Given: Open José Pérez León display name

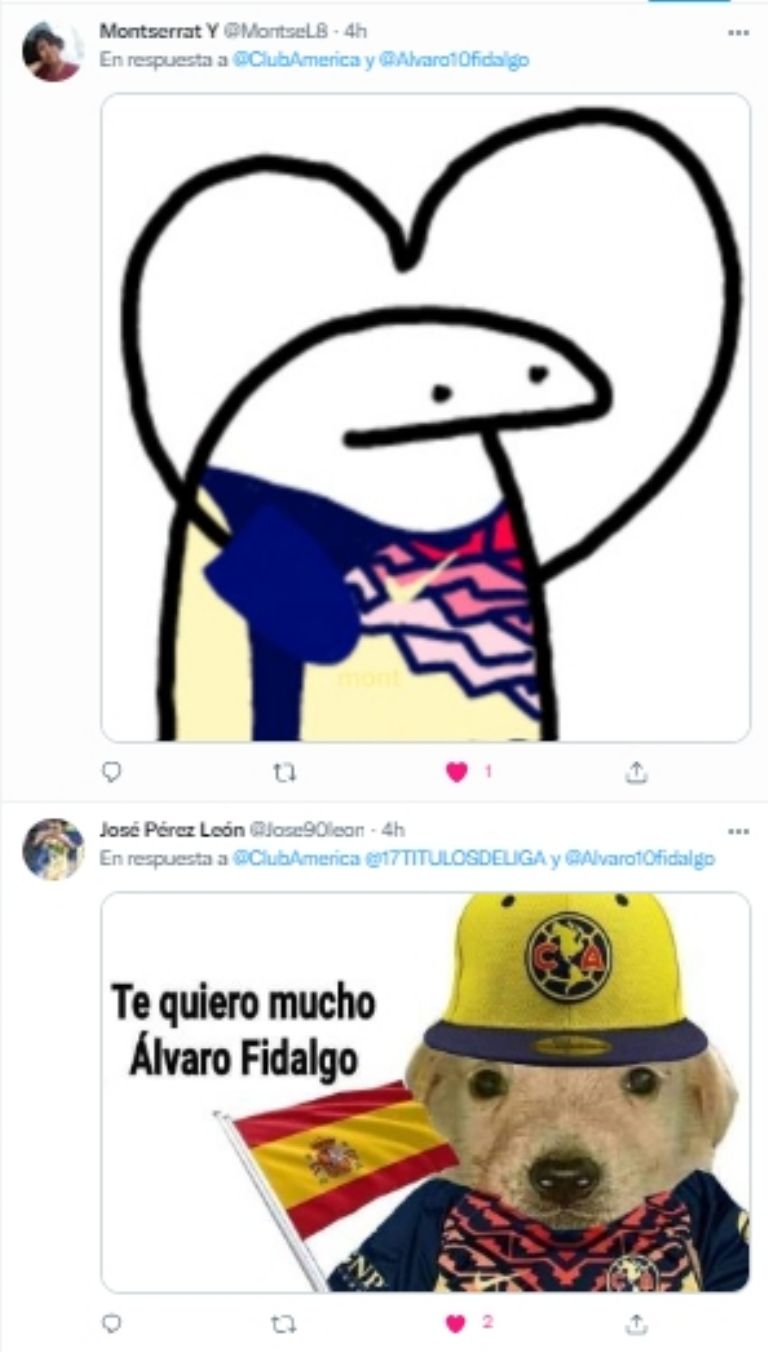Looking at the screenshot, I should click(171, 830).
